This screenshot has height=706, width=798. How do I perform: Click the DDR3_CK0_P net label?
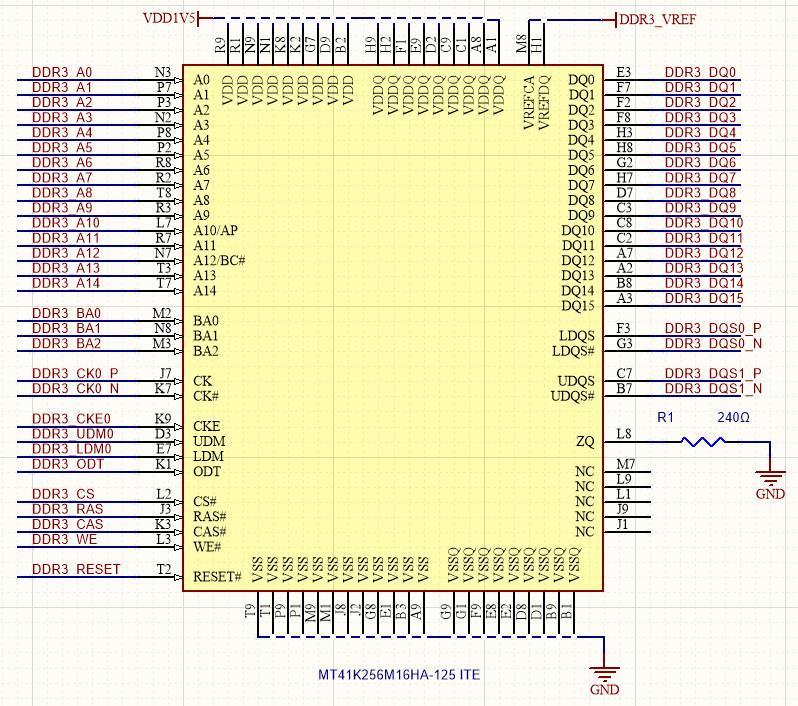pyautogui.click(x=75, y=374)
